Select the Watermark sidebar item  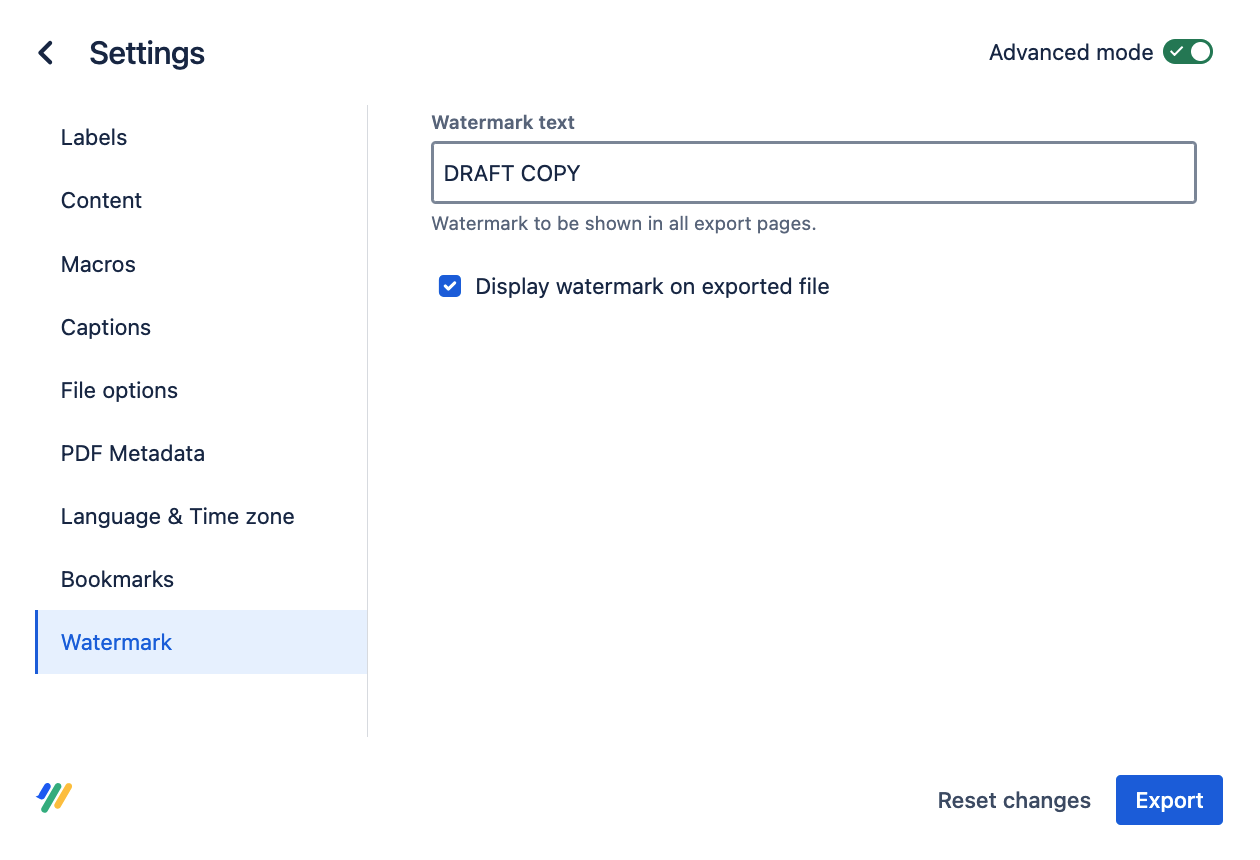[117, 643]
